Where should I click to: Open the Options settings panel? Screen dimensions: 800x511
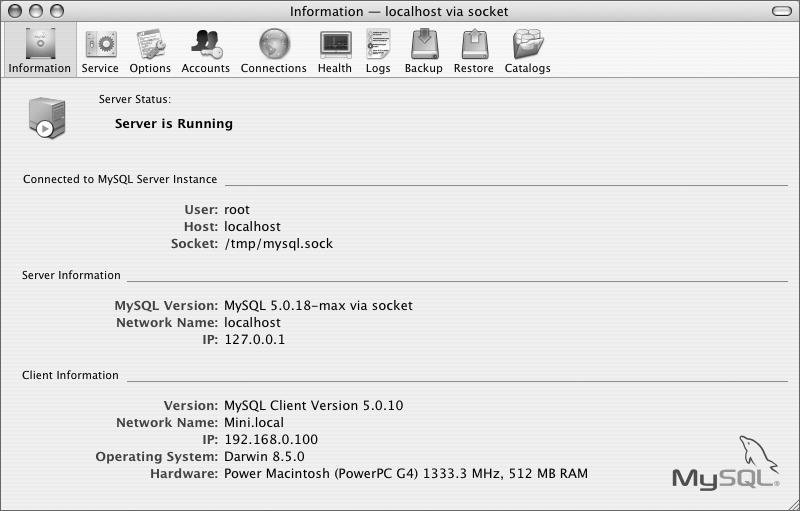click(x=150, y=49)
